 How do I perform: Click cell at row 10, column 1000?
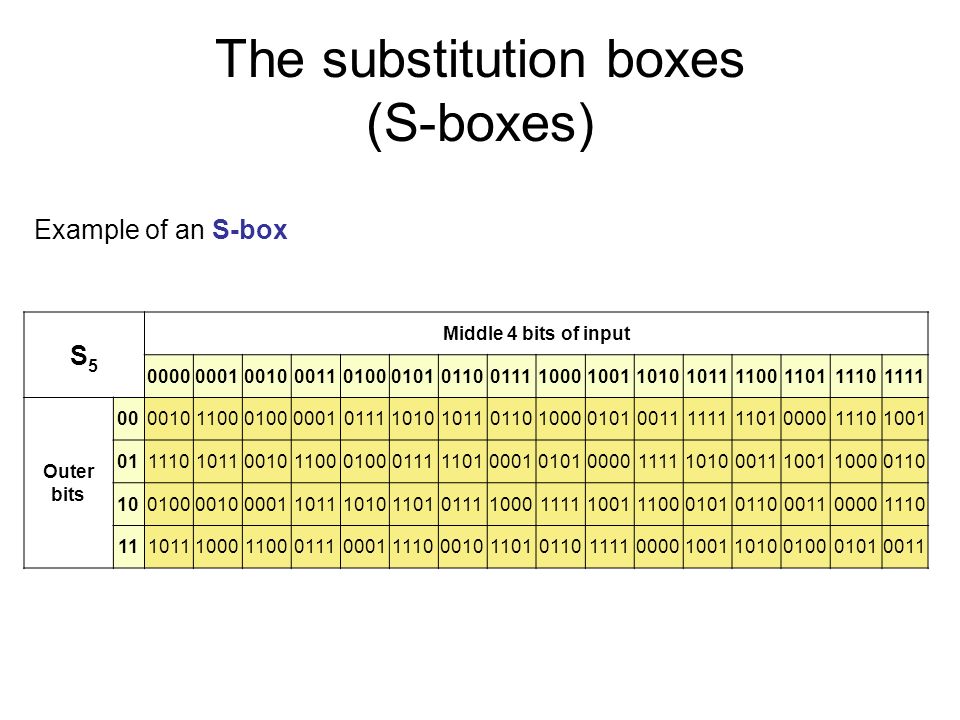tap(561, 504)
